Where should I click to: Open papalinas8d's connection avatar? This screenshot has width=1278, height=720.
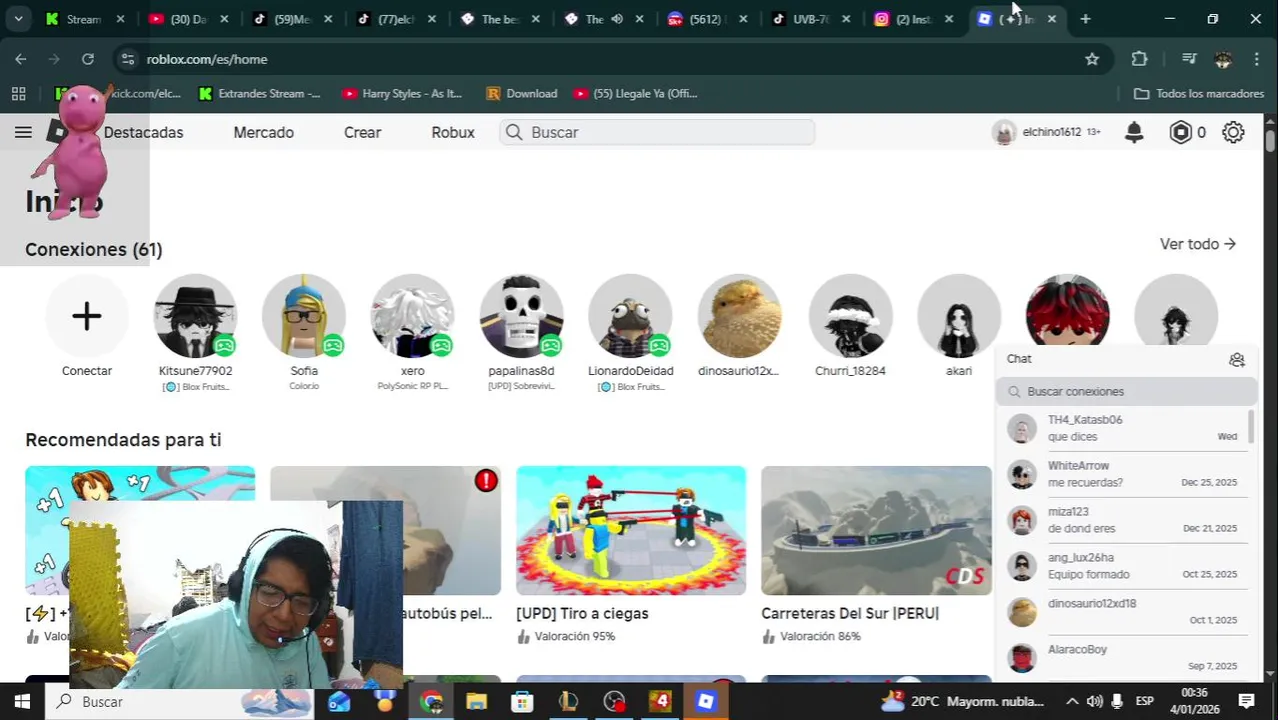(521, 316)
